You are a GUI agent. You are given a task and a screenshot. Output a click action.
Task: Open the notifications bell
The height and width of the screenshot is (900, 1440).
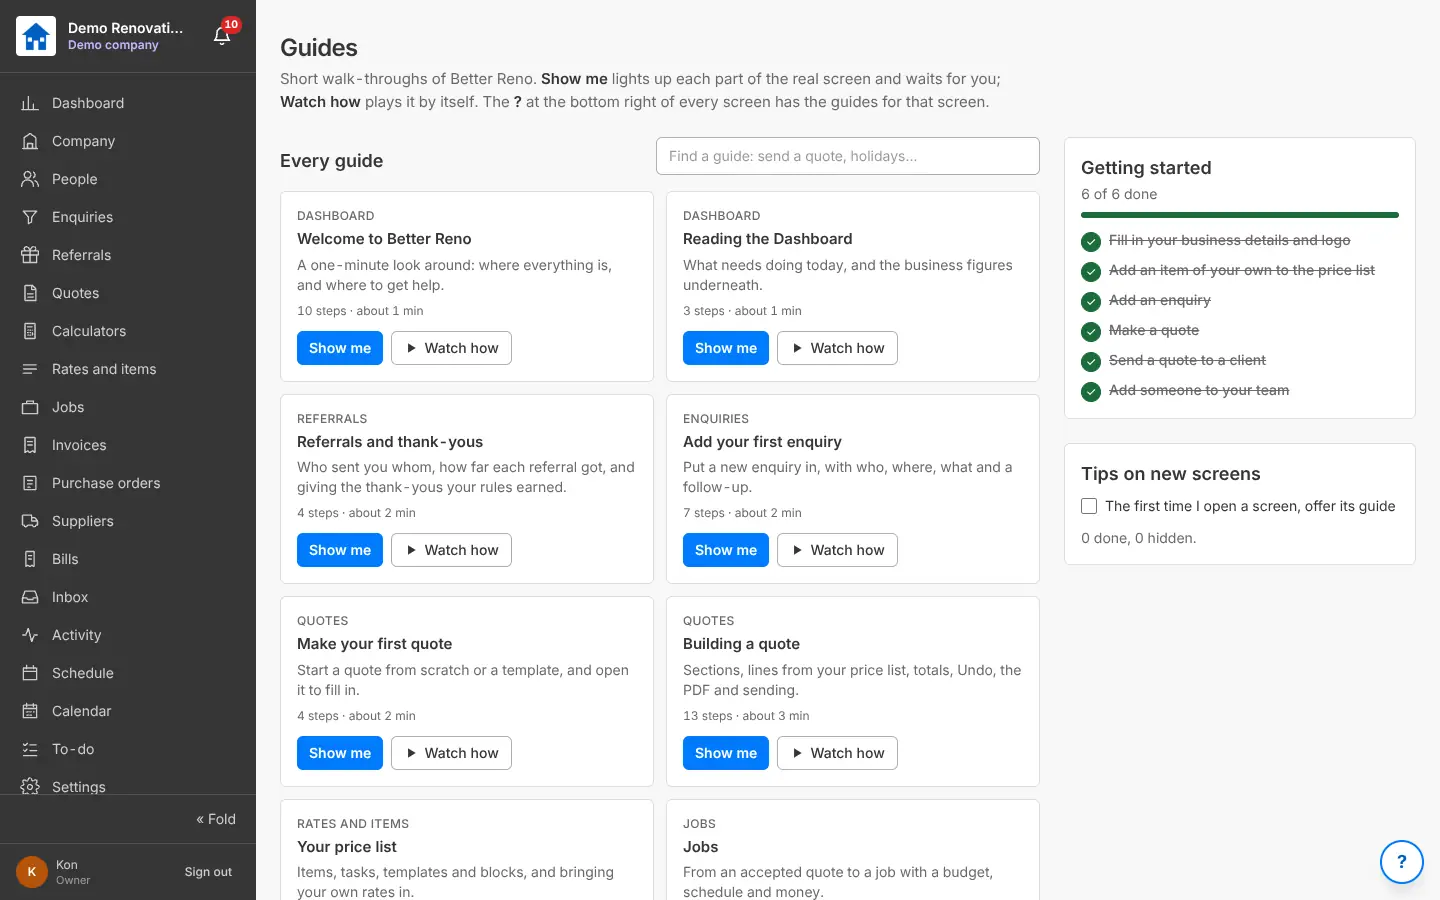click(222, 36)
